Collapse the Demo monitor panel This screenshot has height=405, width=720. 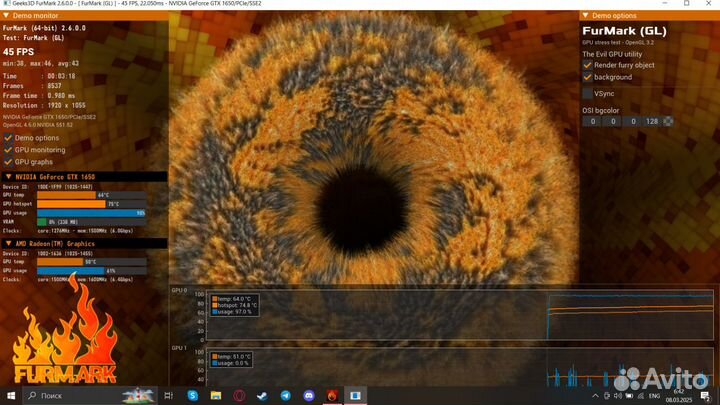point(5,17)
